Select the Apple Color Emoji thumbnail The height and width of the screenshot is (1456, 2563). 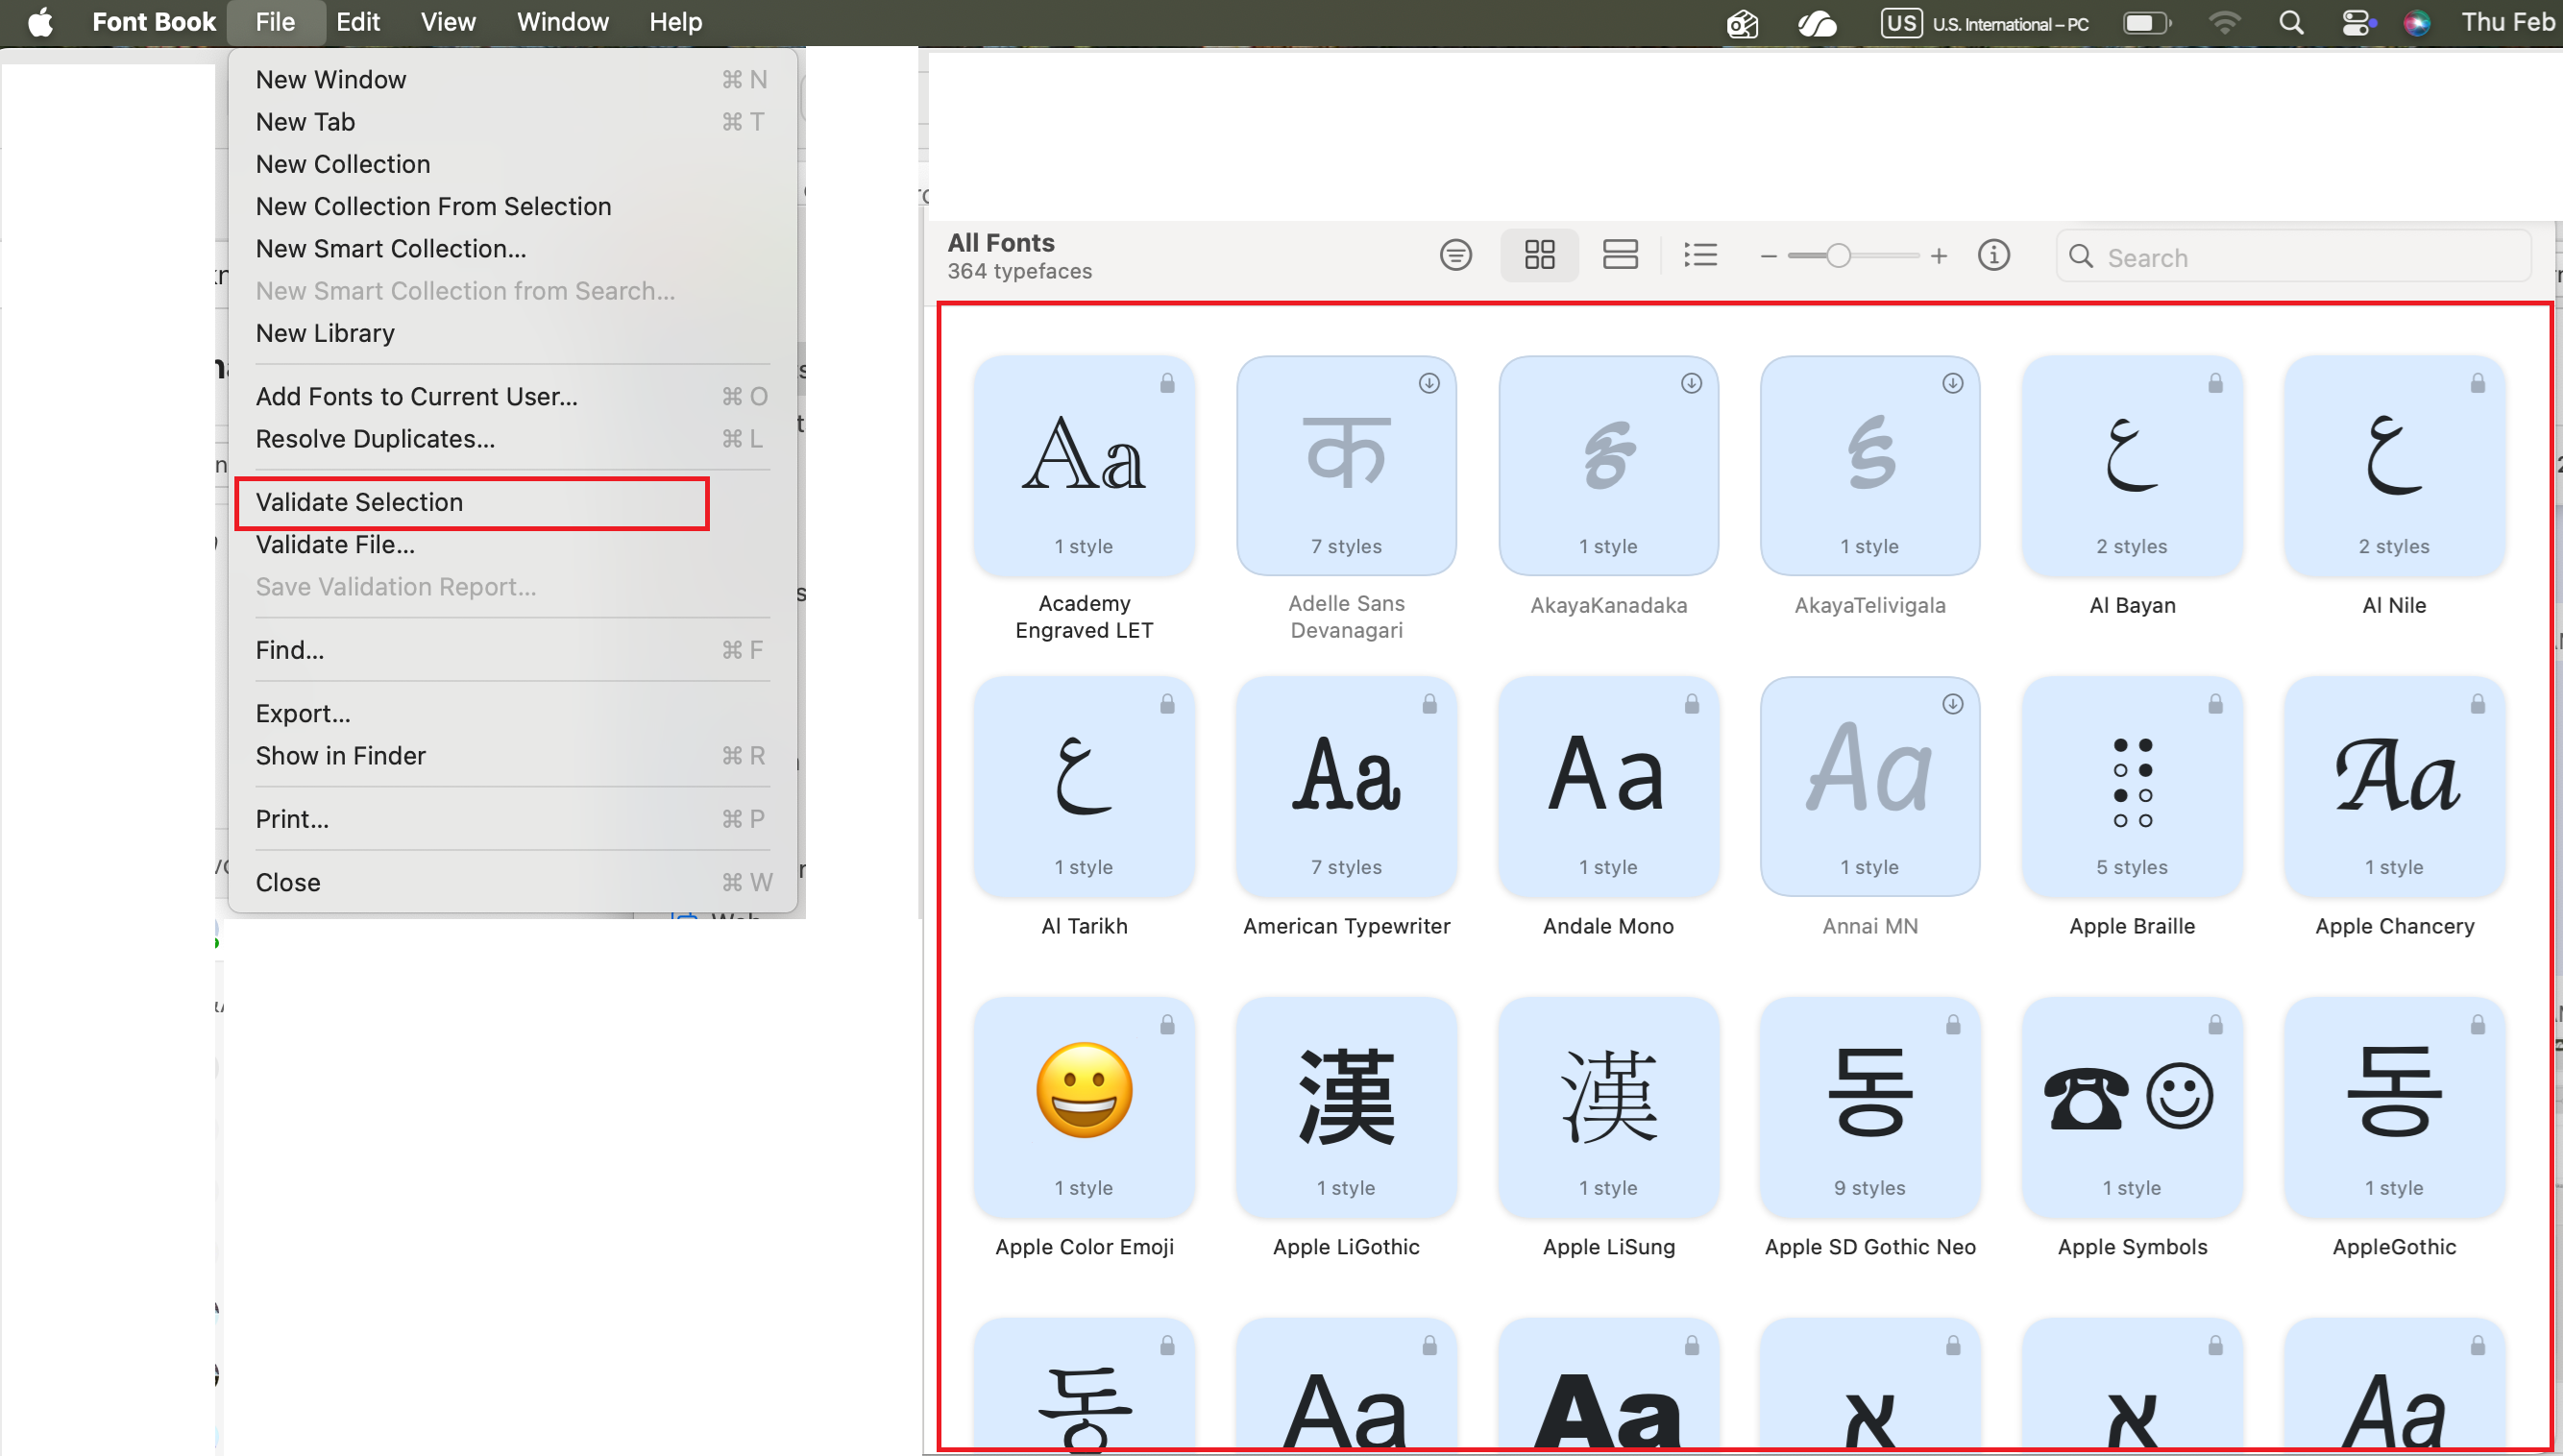tap(1084, 1107)
